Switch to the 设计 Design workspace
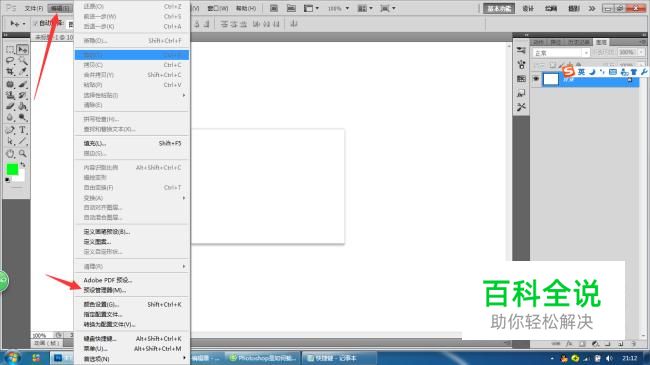The width and height of the screenshot is (650, 365). click(528, 8)
